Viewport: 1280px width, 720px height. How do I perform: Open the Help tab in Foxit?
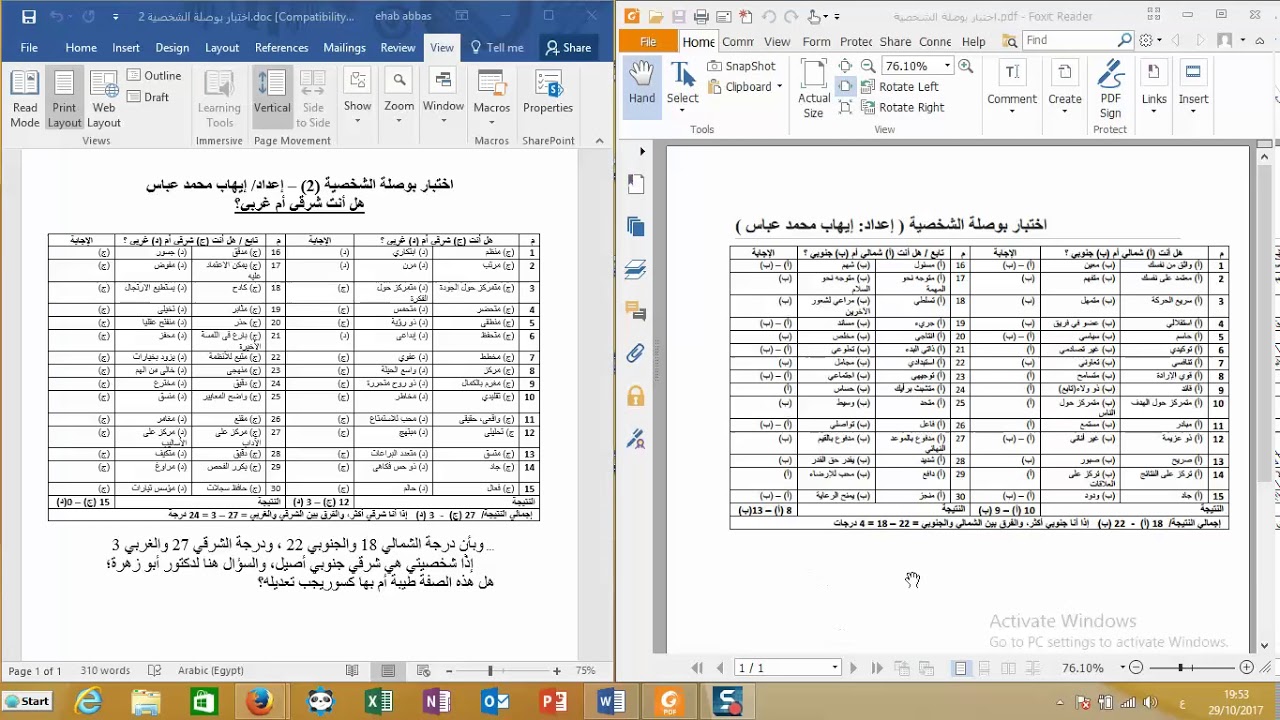pos(973,41)
